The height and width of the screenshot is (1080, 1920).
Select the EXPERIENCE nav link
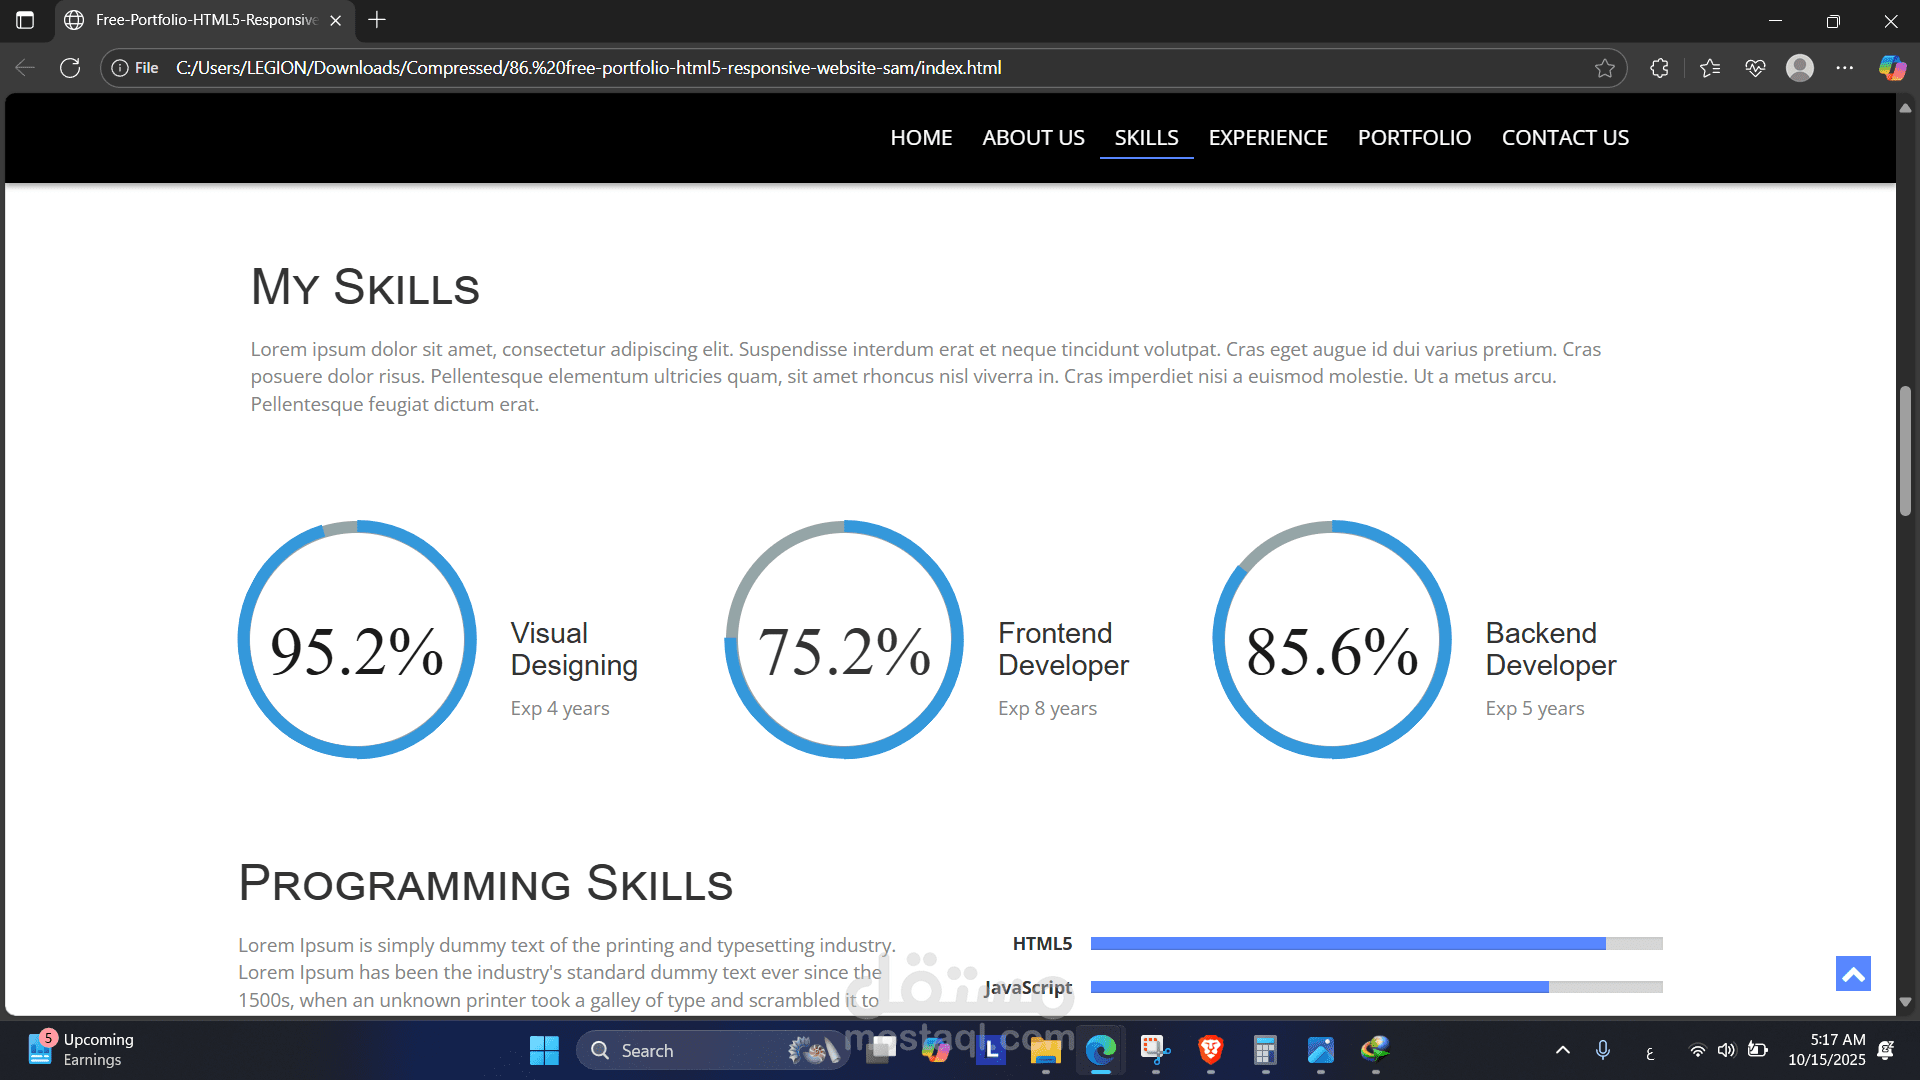tap(1268, 138)
